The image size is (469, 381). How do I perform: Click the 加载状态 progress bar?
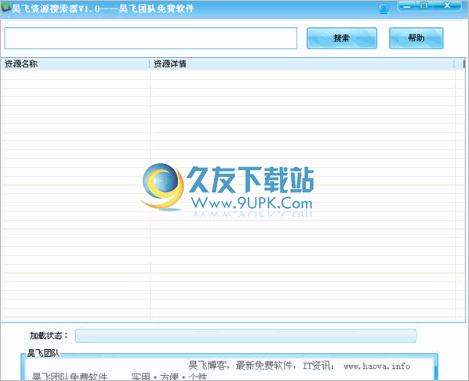point(246,336)
